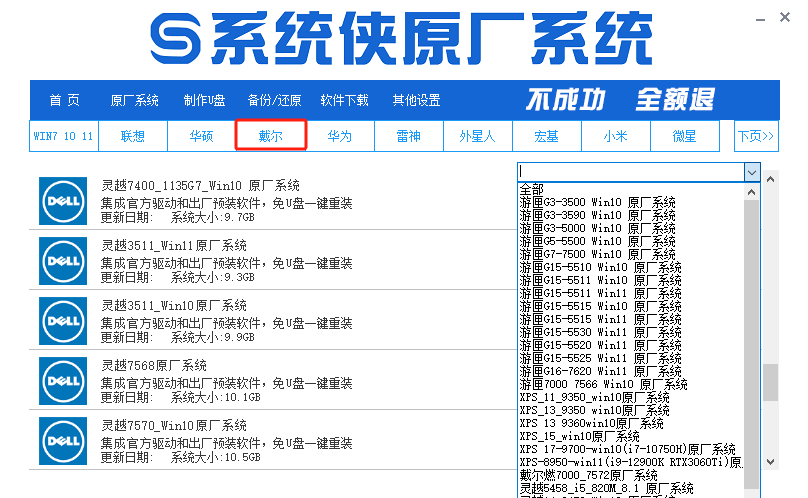Image resolution: width=808 pixels, height=498 pixels.
Task: Select the 华为 brand tab
Action: pos(340,136)
